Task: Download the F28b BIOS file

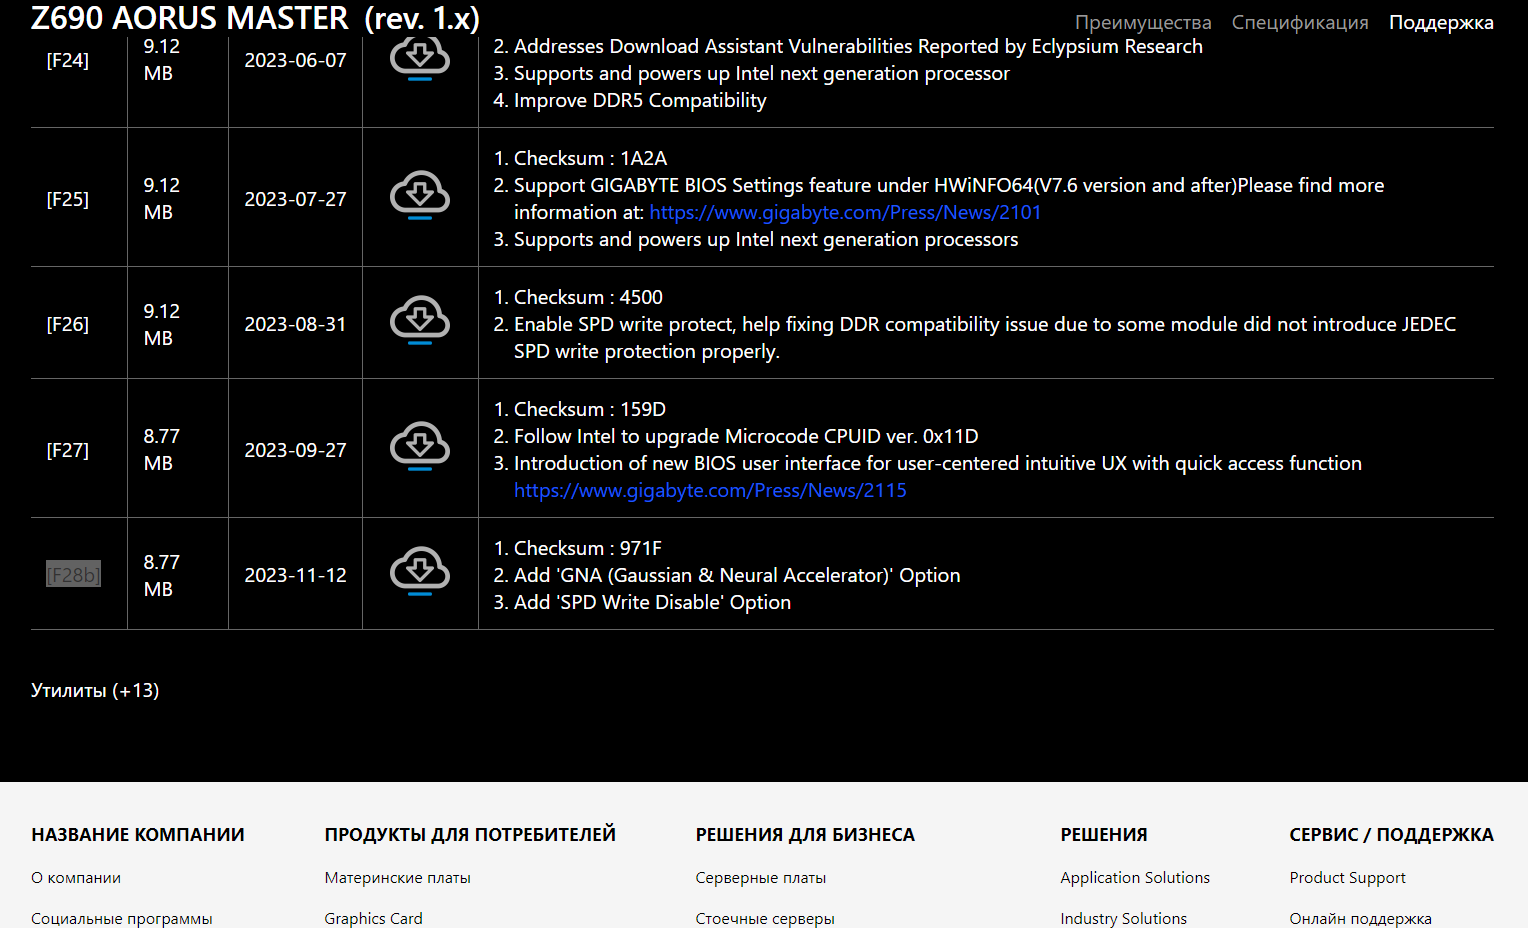Action: coord(420,572)
